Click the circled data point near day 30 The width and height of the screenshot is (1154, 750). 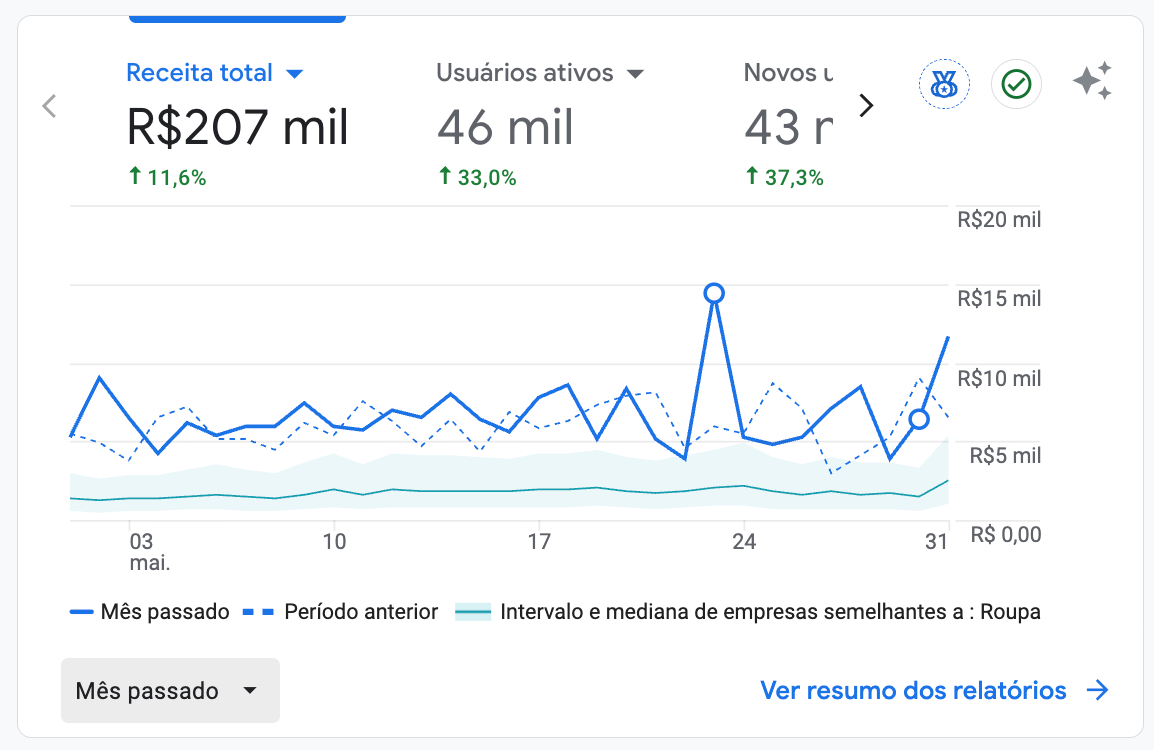pyautogui.click(x=918, y=420)
